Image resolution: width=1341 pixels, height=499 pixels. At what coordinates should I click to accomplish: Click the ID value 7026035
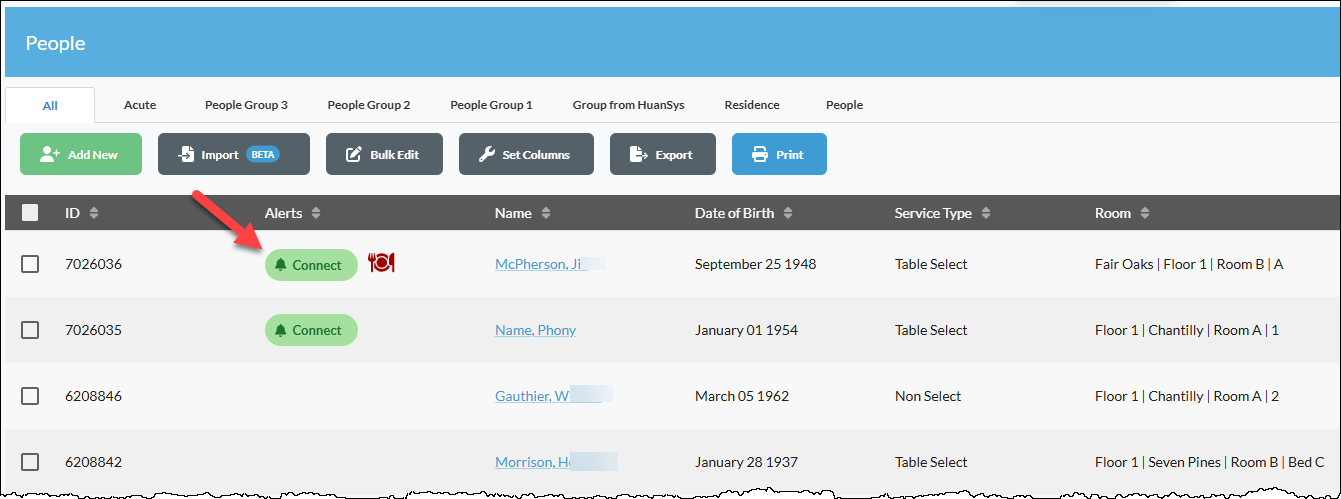pos(93,330)
